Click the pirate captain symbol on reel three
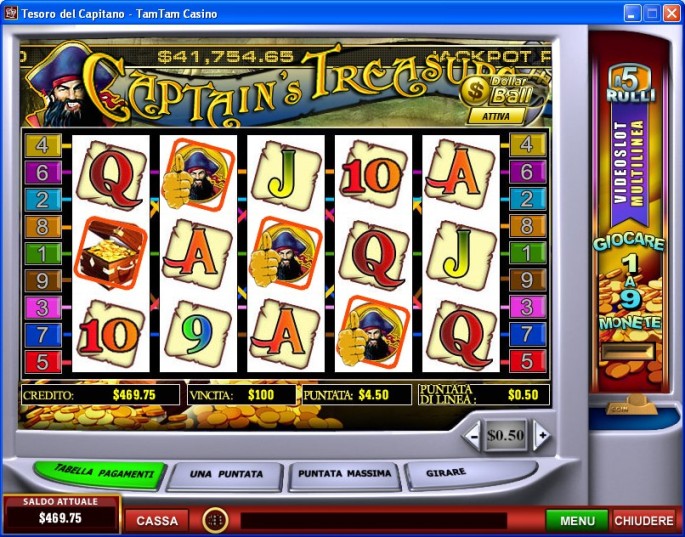Screen dimensions: 685x537 click(286, 253)
